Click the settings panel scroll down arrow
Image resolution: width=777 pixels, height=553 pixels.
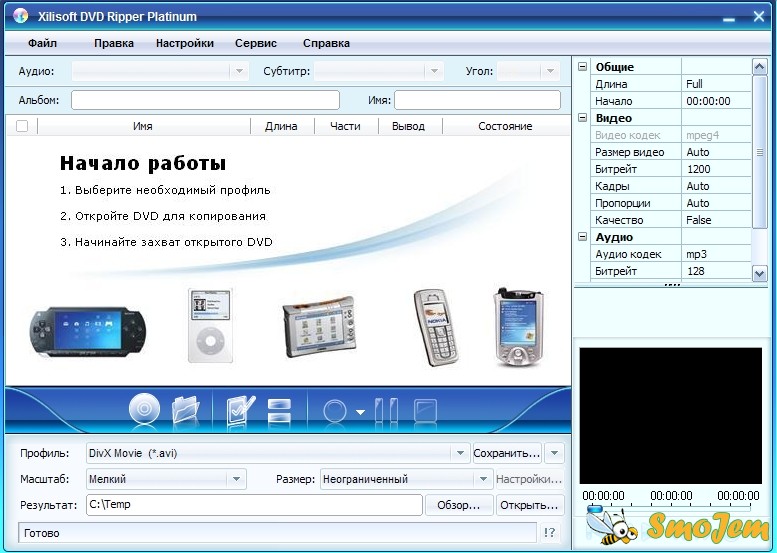(760, 273)
